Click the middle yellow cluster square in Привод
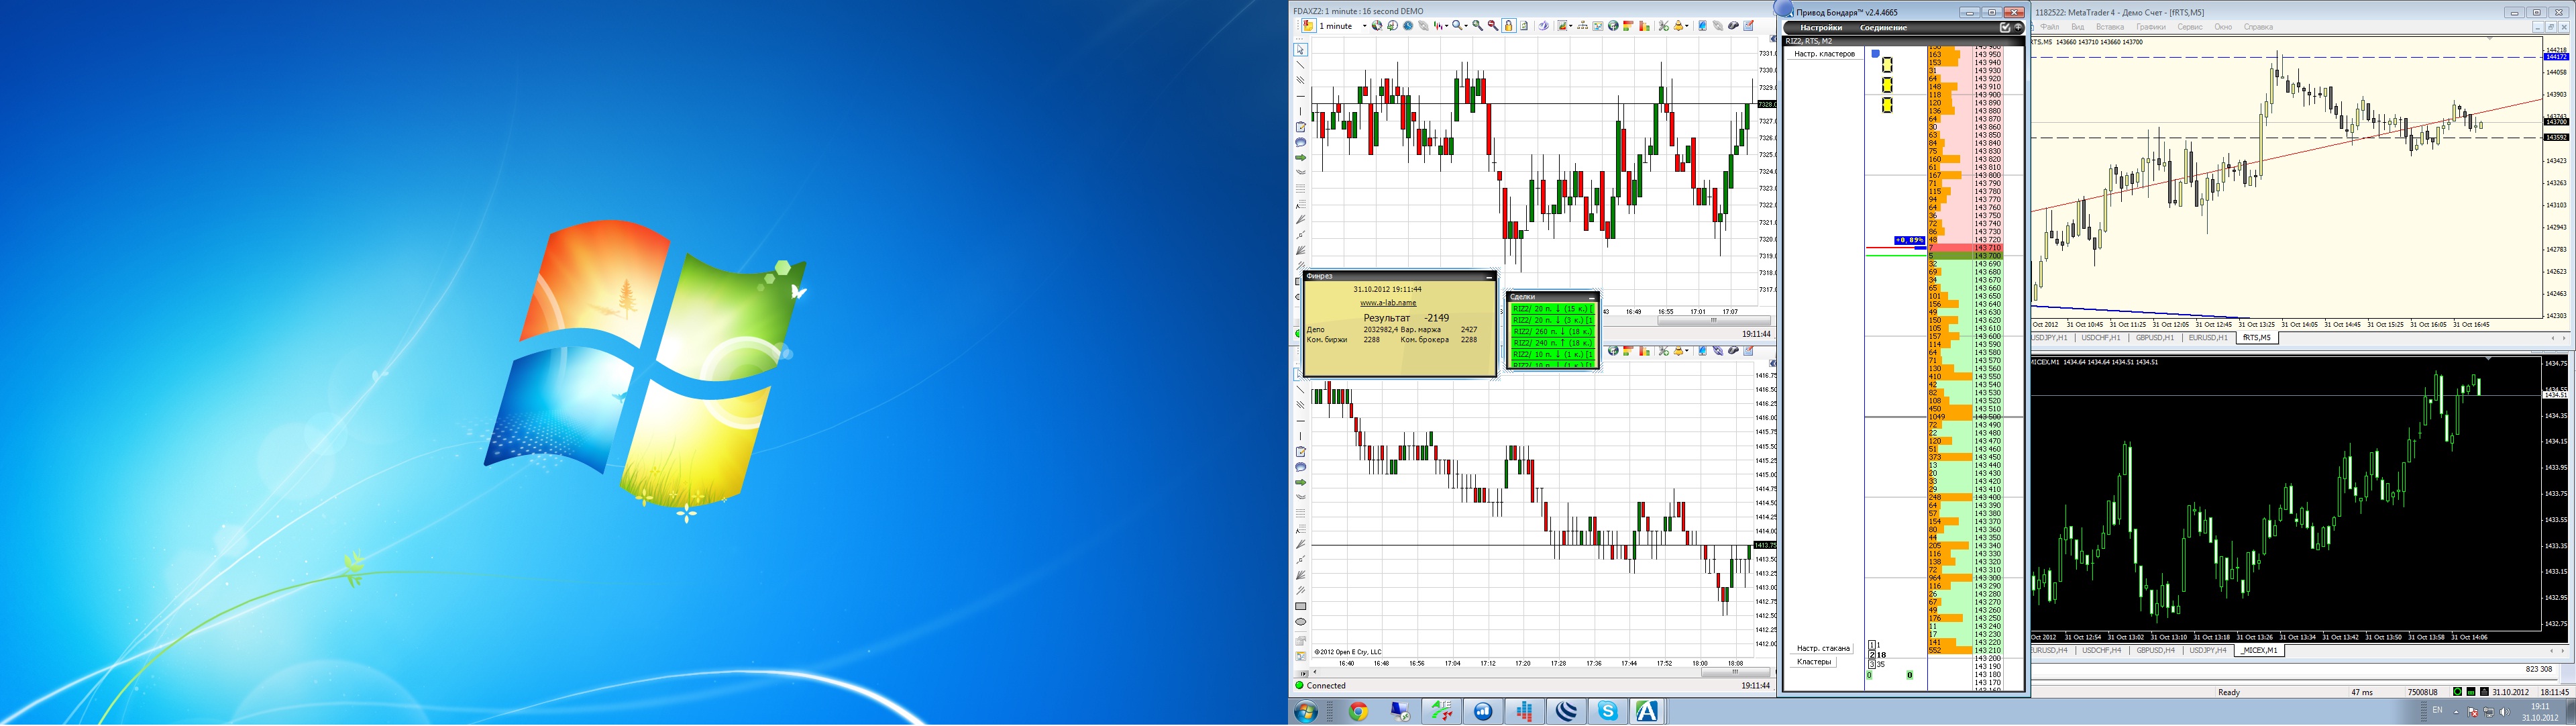2576x726 pixels. coord(1887,85)
